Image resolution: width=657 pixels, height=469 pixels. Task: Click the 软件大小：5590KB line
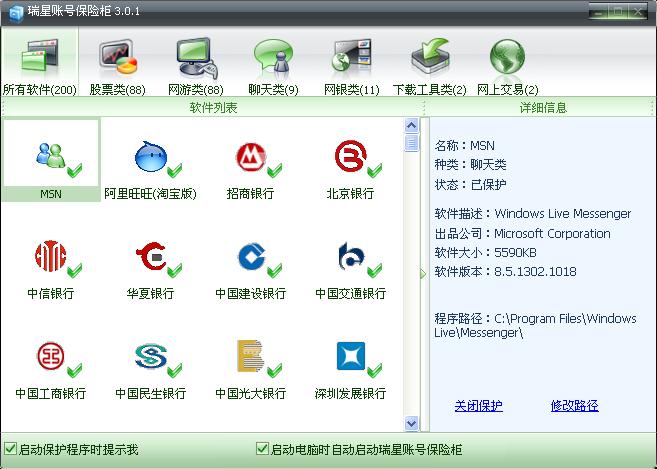[x=485, y=253]
